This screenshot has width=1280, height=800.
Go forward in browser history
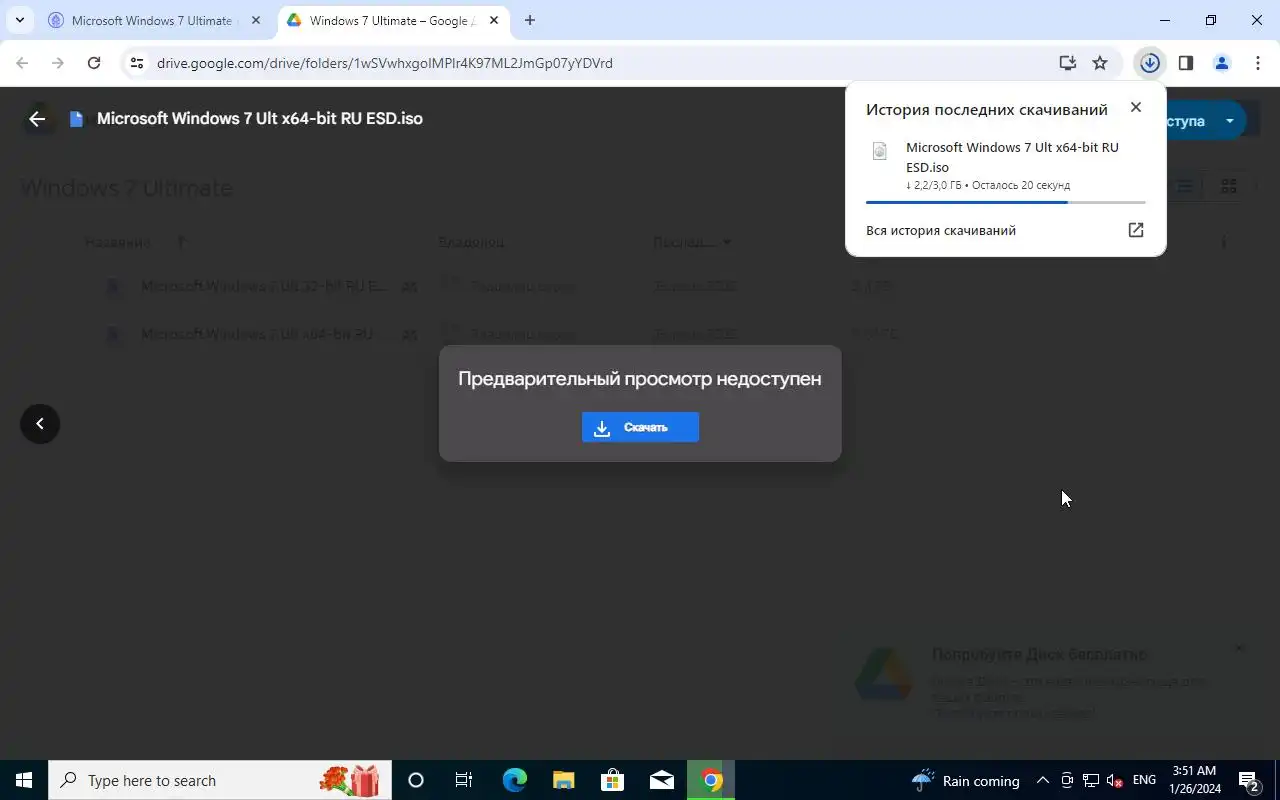coord(58,63)
